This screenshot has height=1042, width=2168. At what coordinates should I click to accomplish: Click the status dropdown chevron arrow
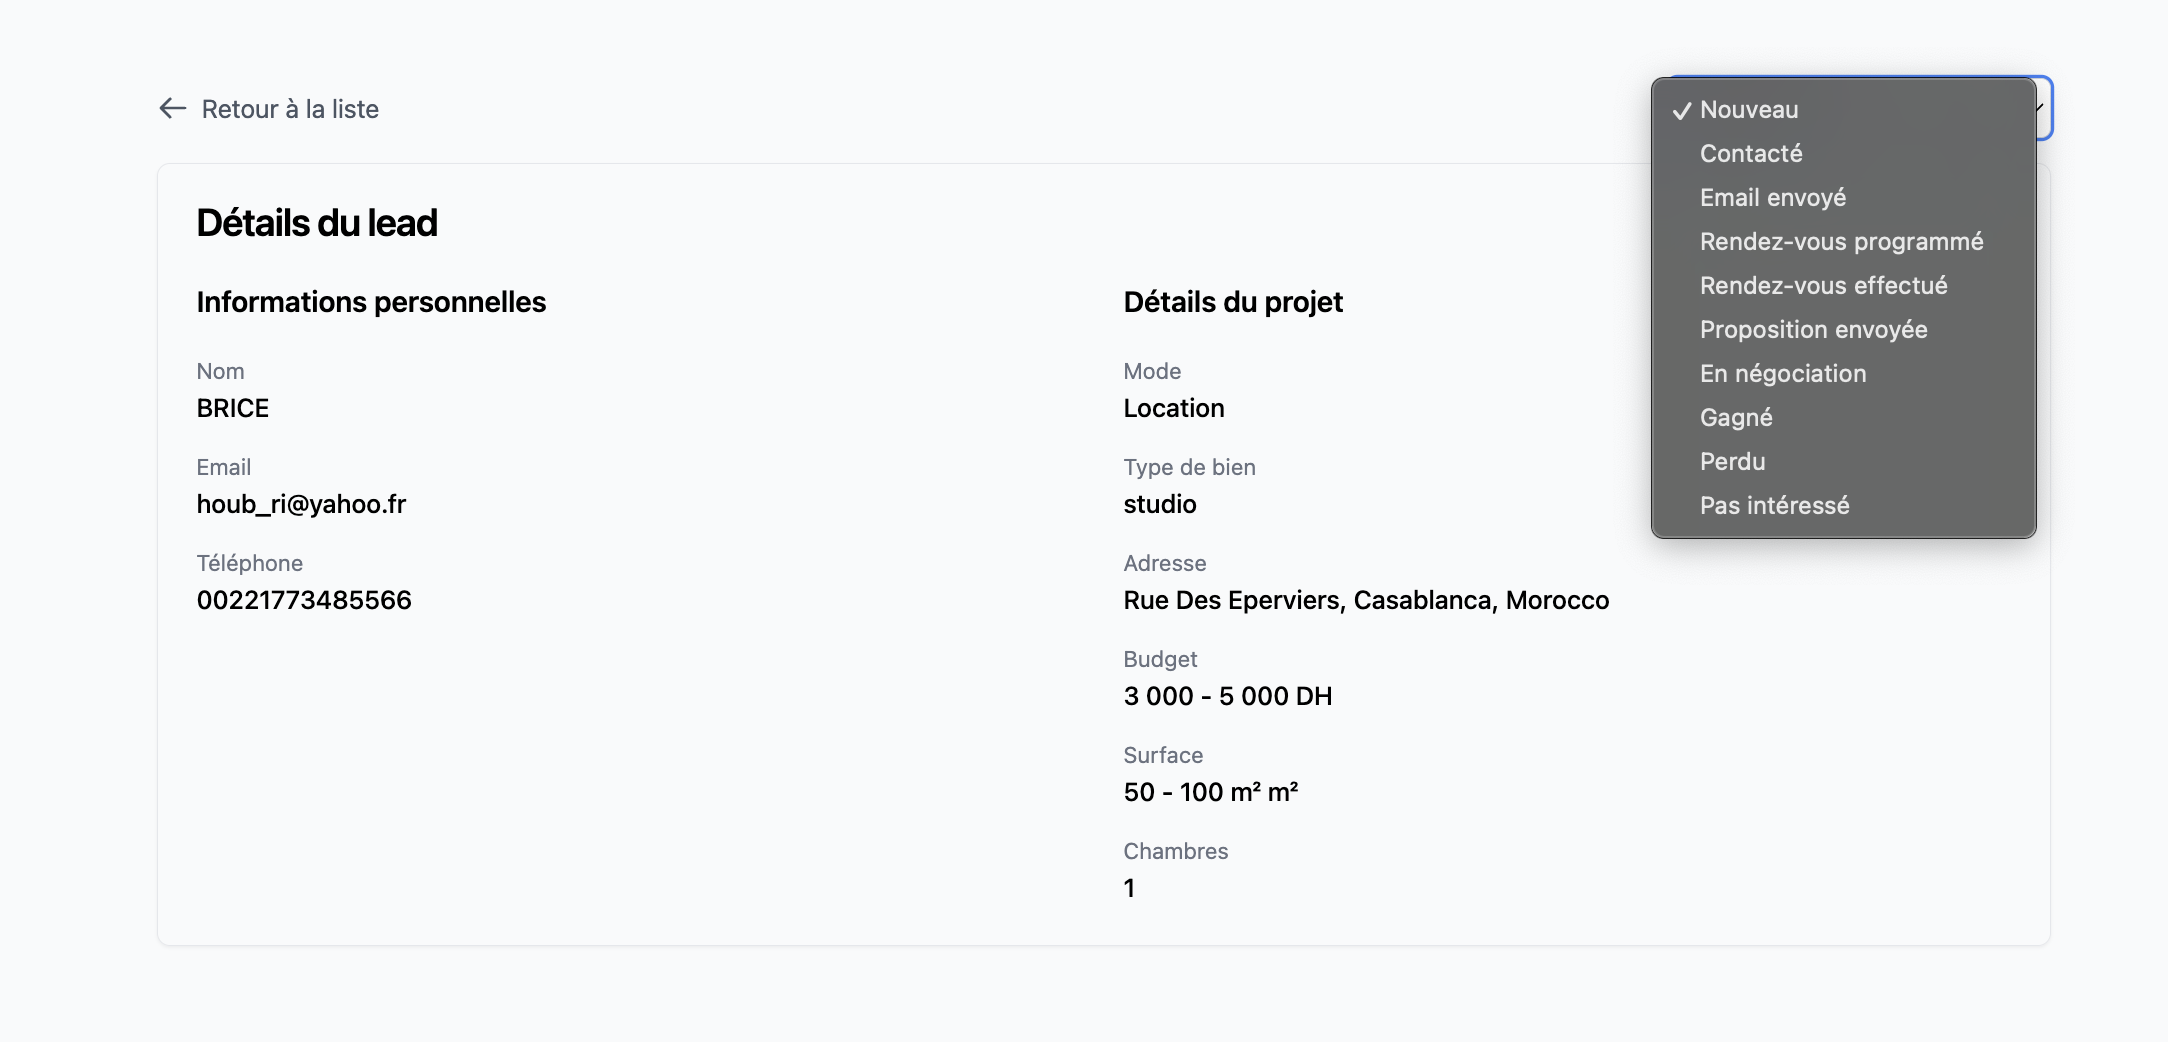point(2042,108)
